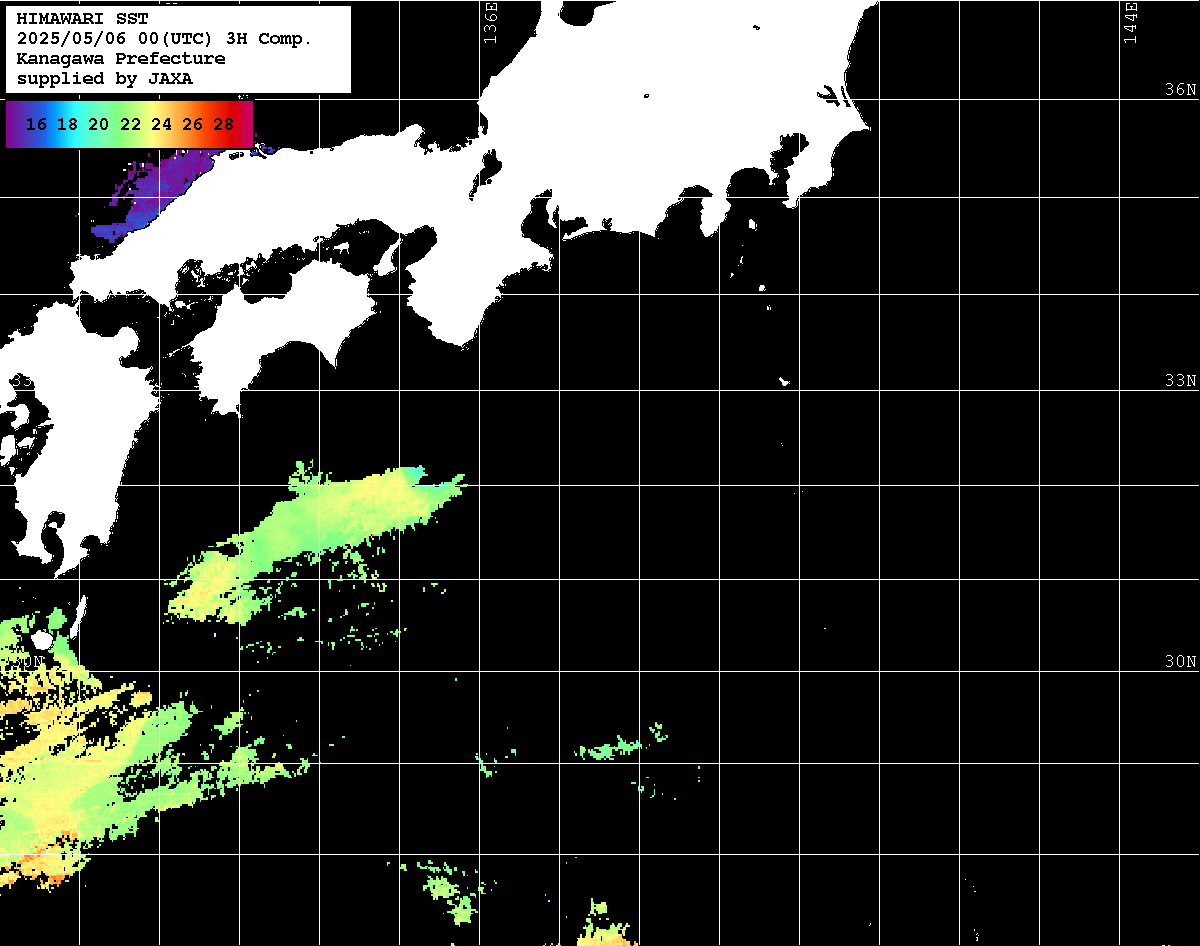
Task: Click the 28 value on the color legend
Action: [224, 125]
